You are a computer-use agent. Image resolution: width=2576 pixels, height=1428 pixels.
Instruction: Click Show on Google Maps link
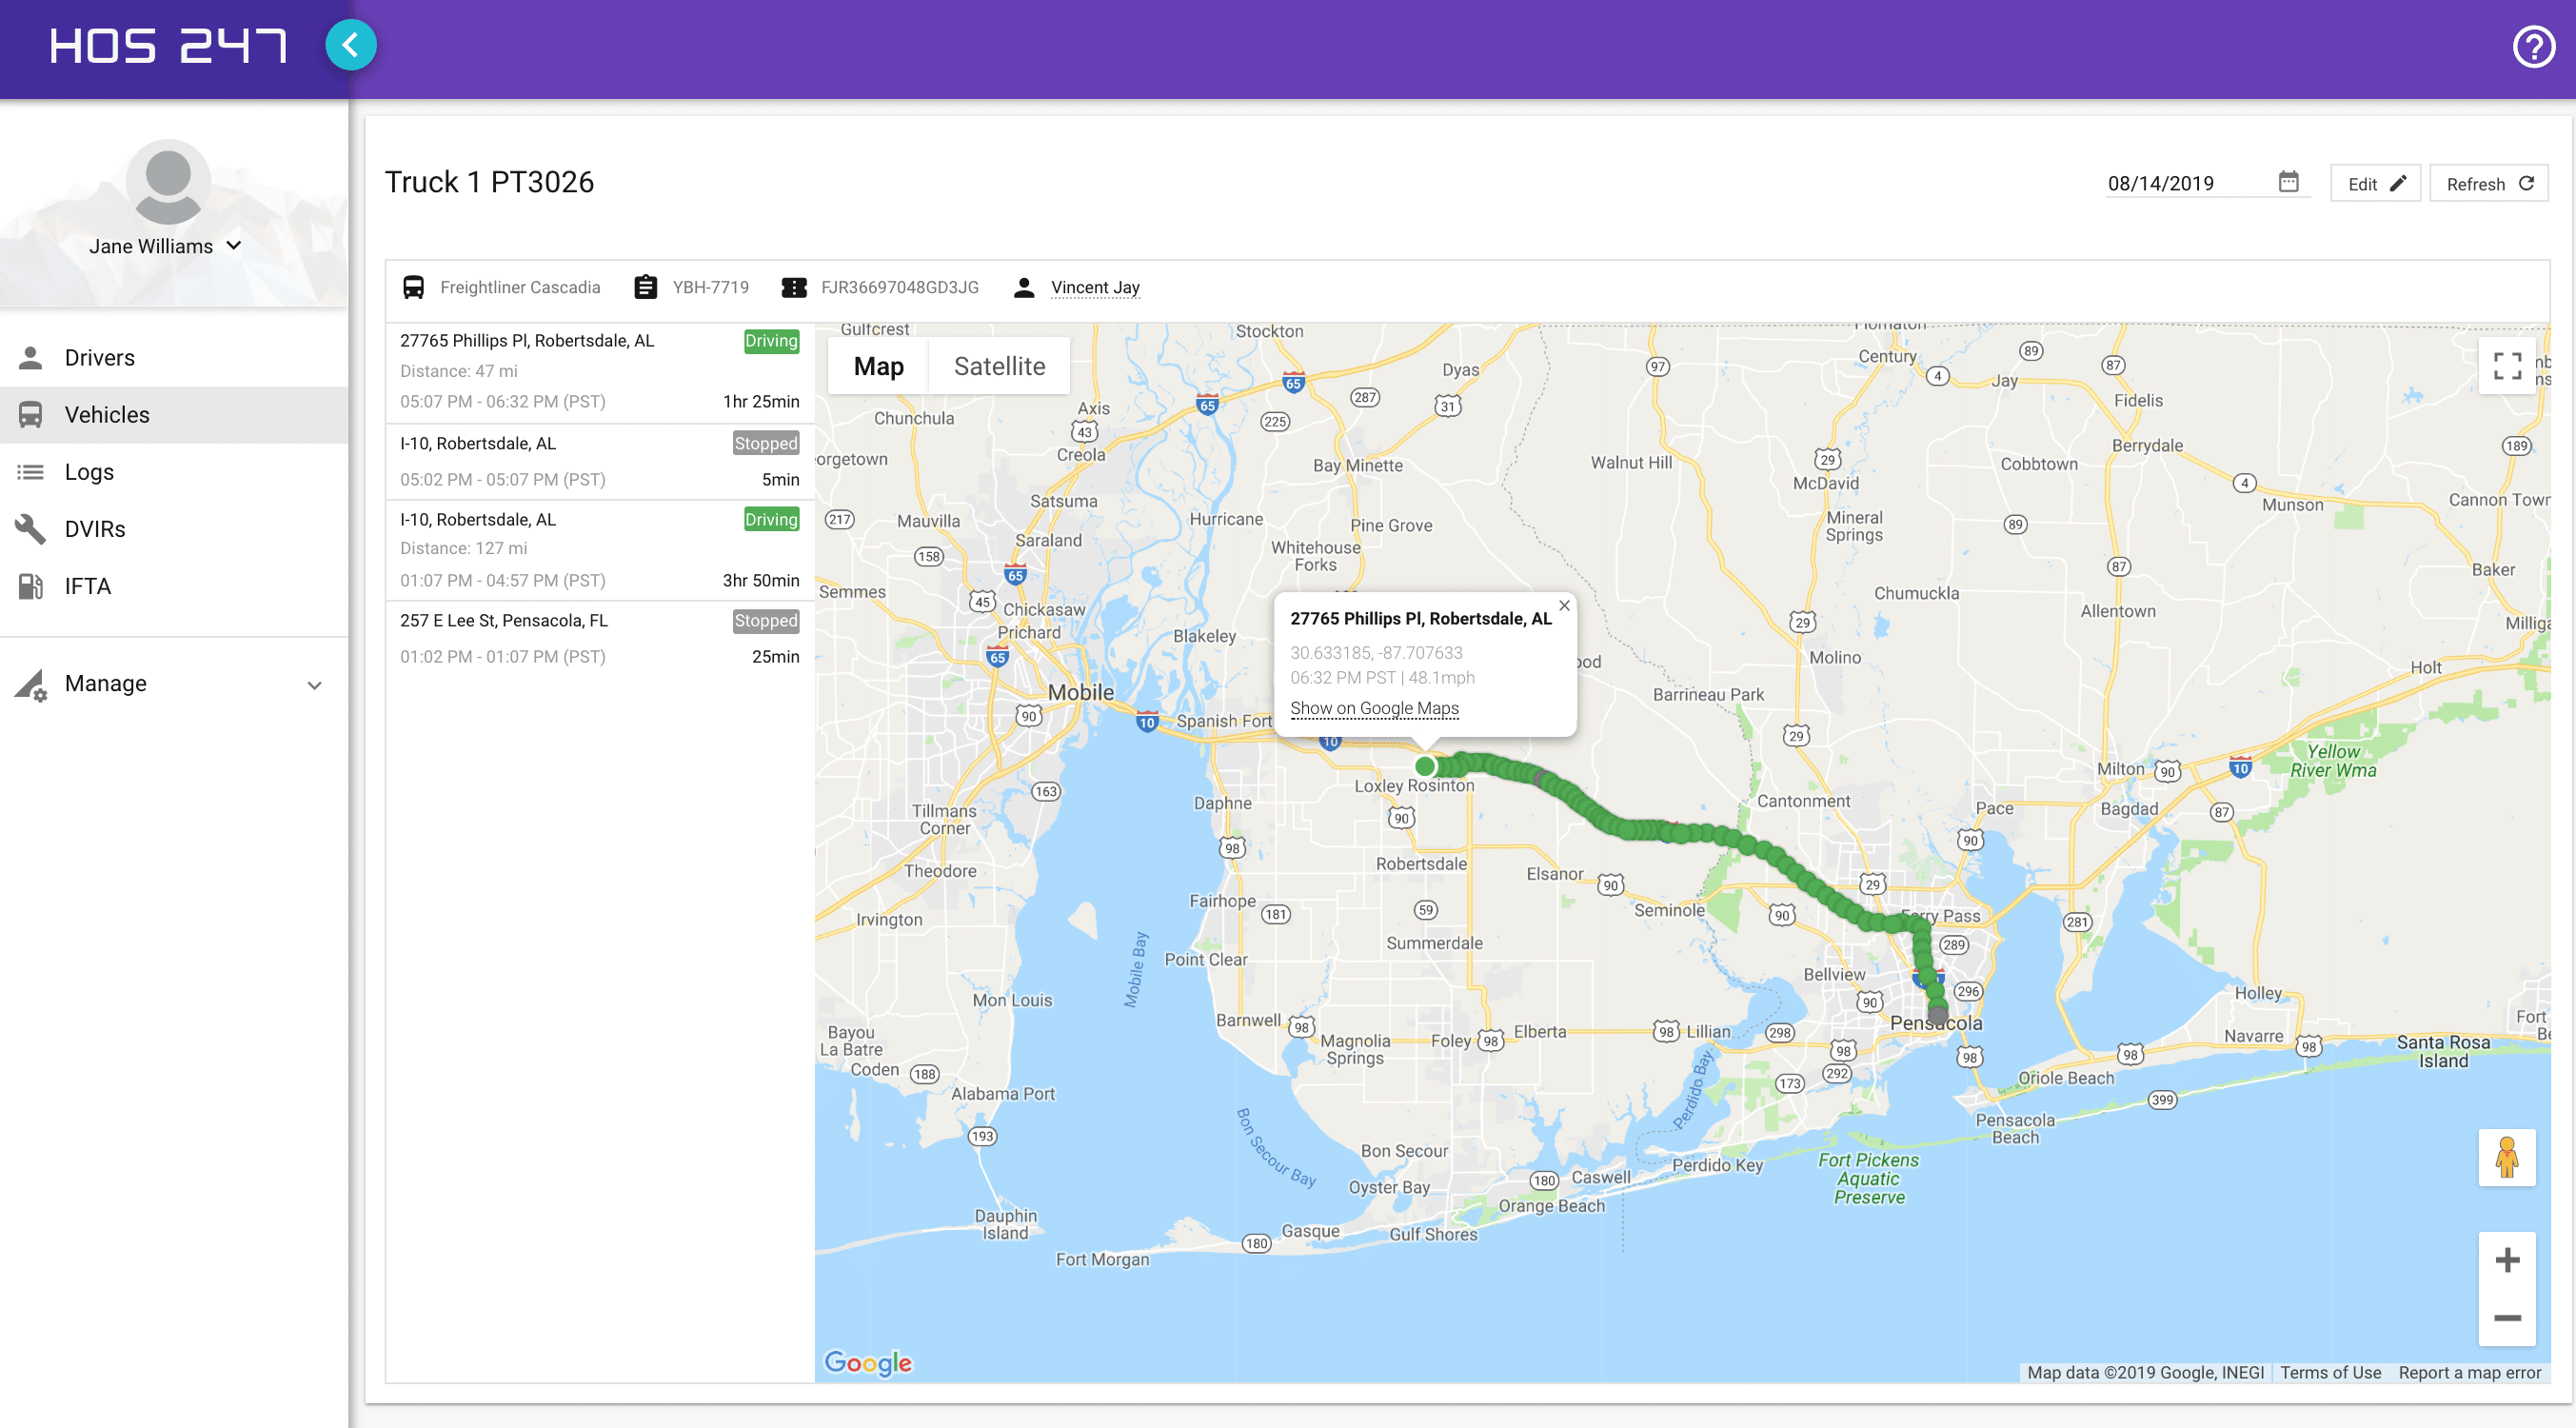click(x=1374, y=708)
